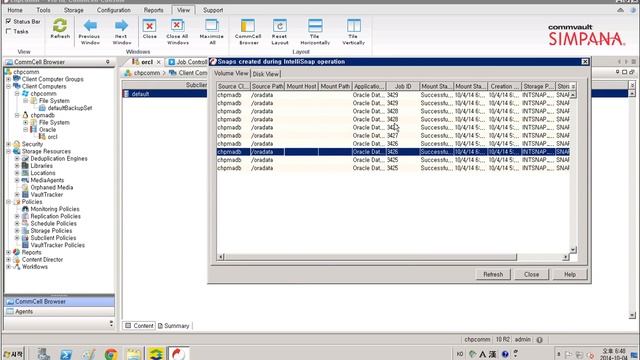This screenshot has height=360, width=640.
Task: Select the MediaAgents node icon
Action: point(25,180)
